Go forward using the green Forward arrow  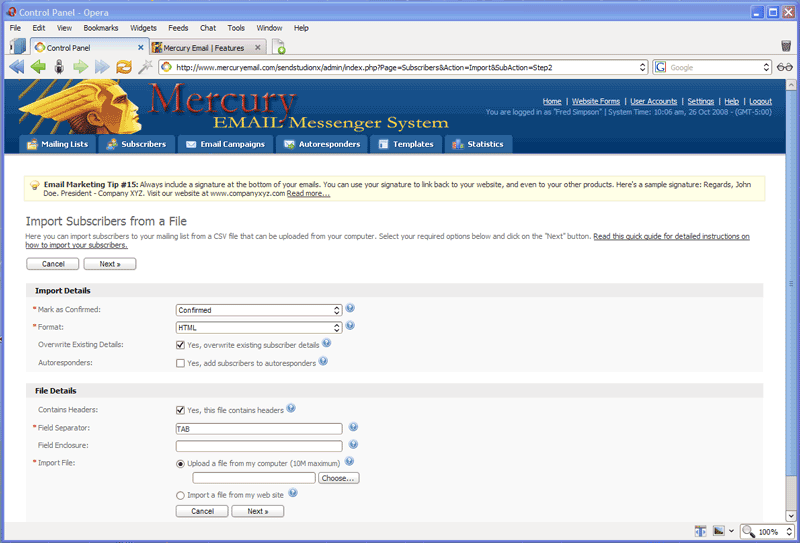(81, 67)
